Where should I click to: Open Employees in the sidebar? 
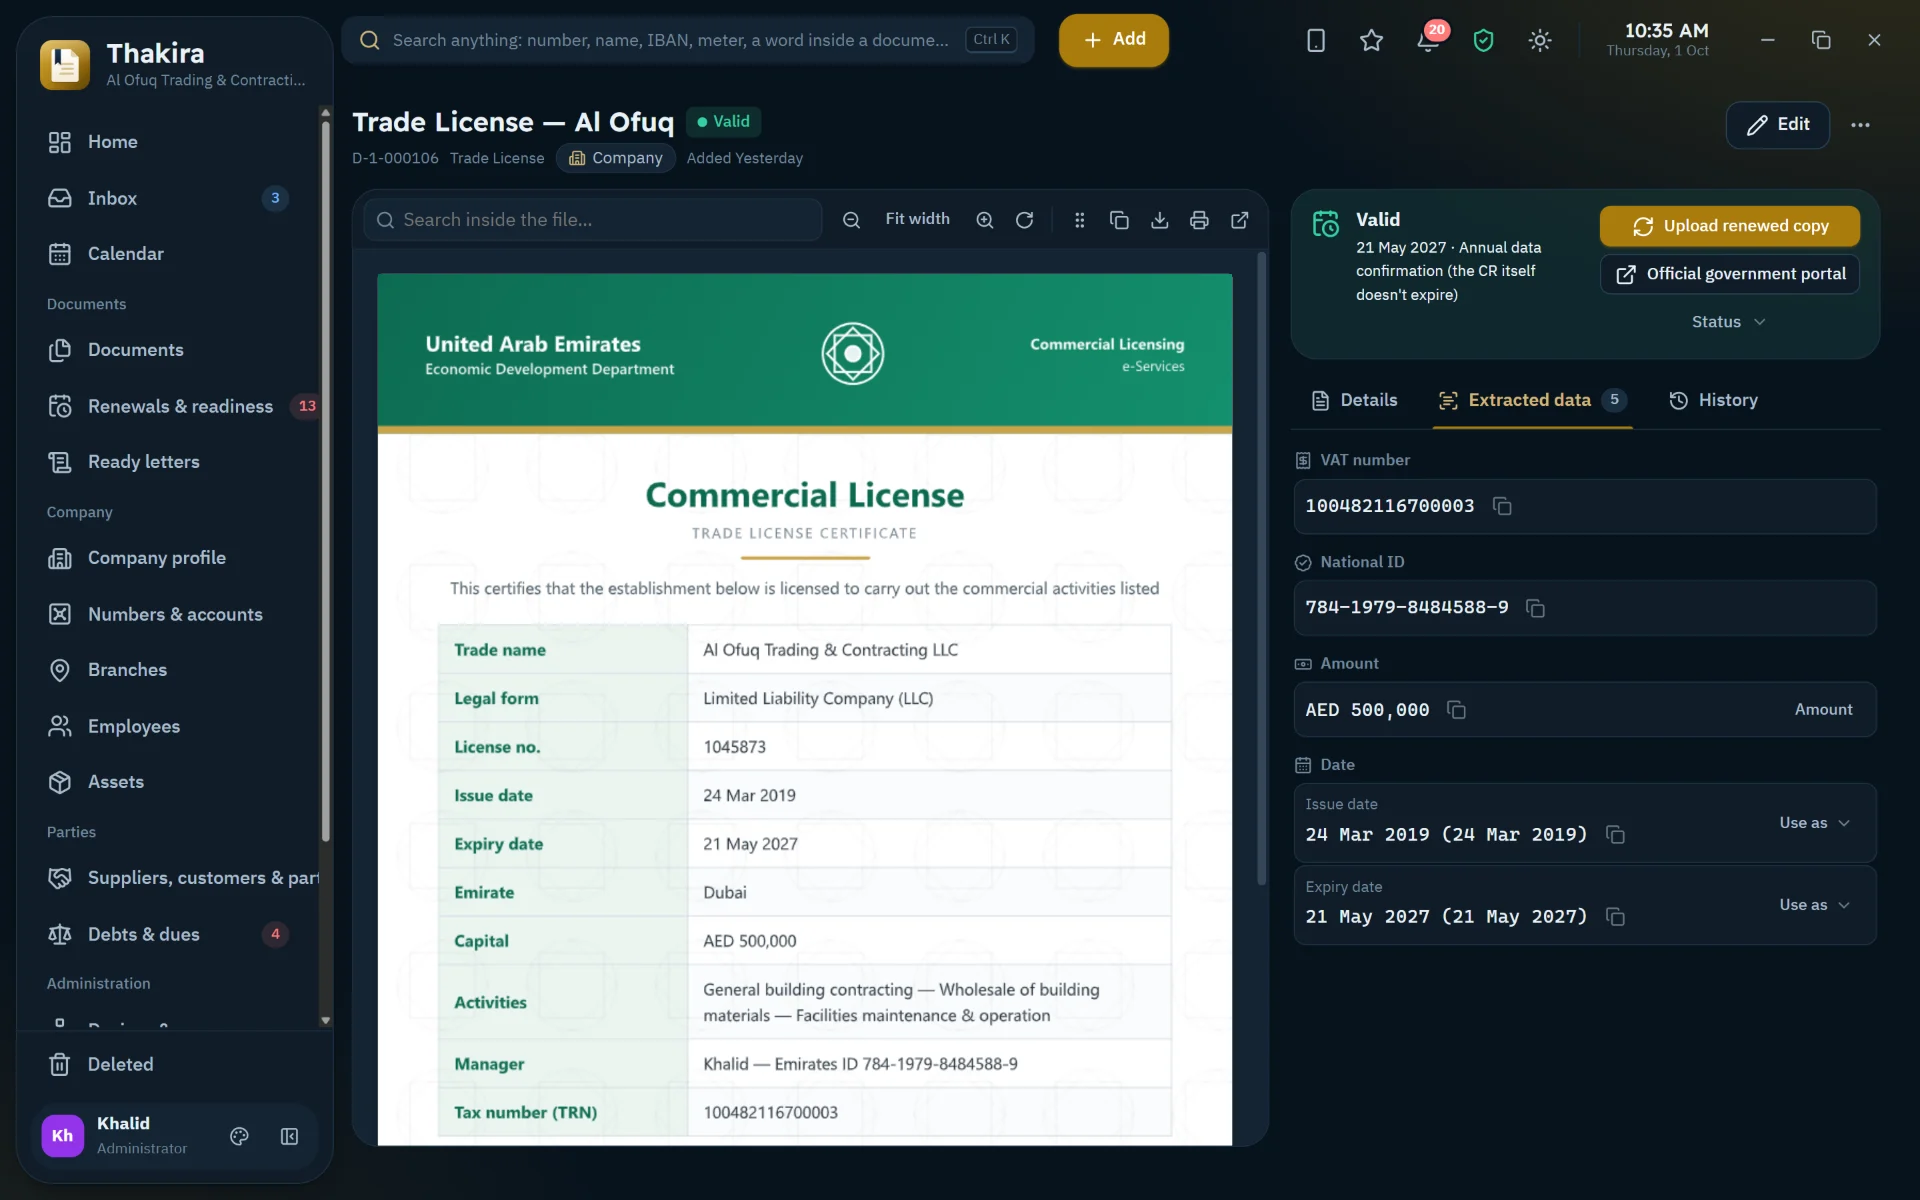point(169,726)
